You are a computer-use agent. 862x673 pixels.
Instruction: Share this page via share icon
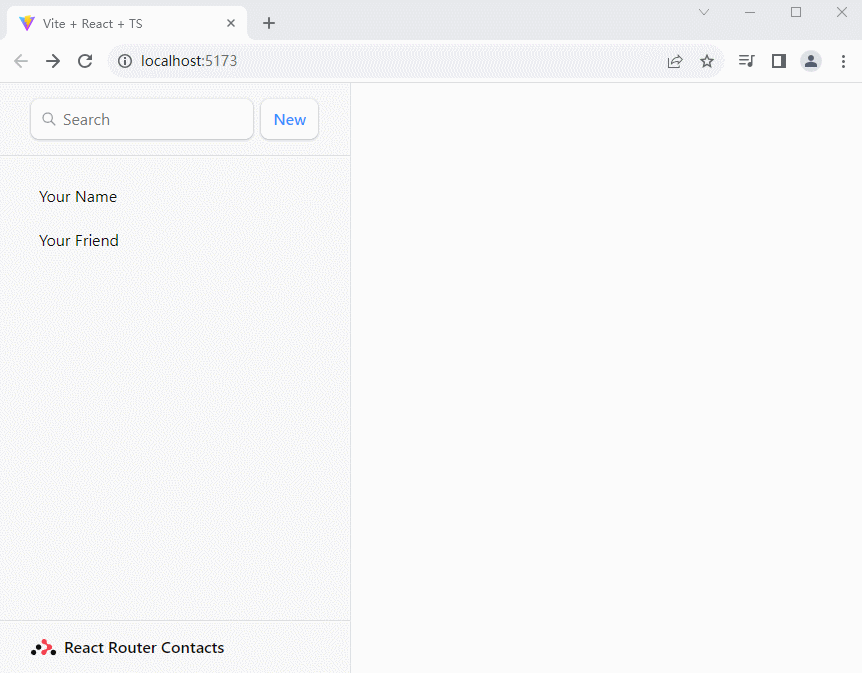[x=675, y=61]
